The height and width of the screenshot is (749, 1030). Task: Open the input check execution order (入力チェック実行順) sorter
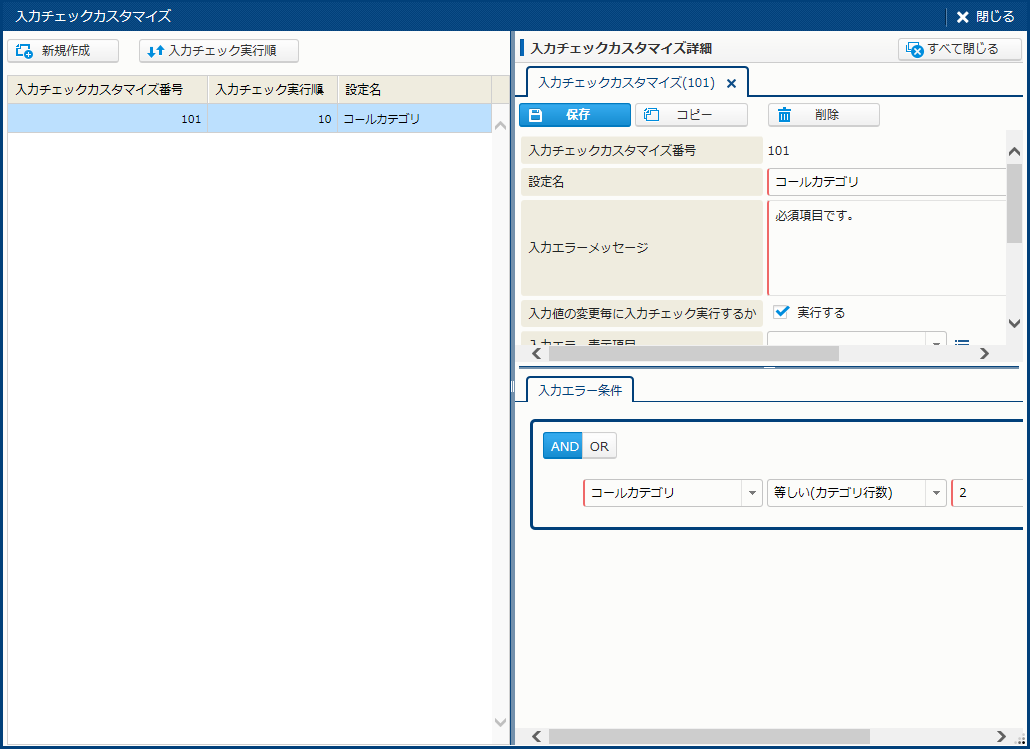click(219, 51)
